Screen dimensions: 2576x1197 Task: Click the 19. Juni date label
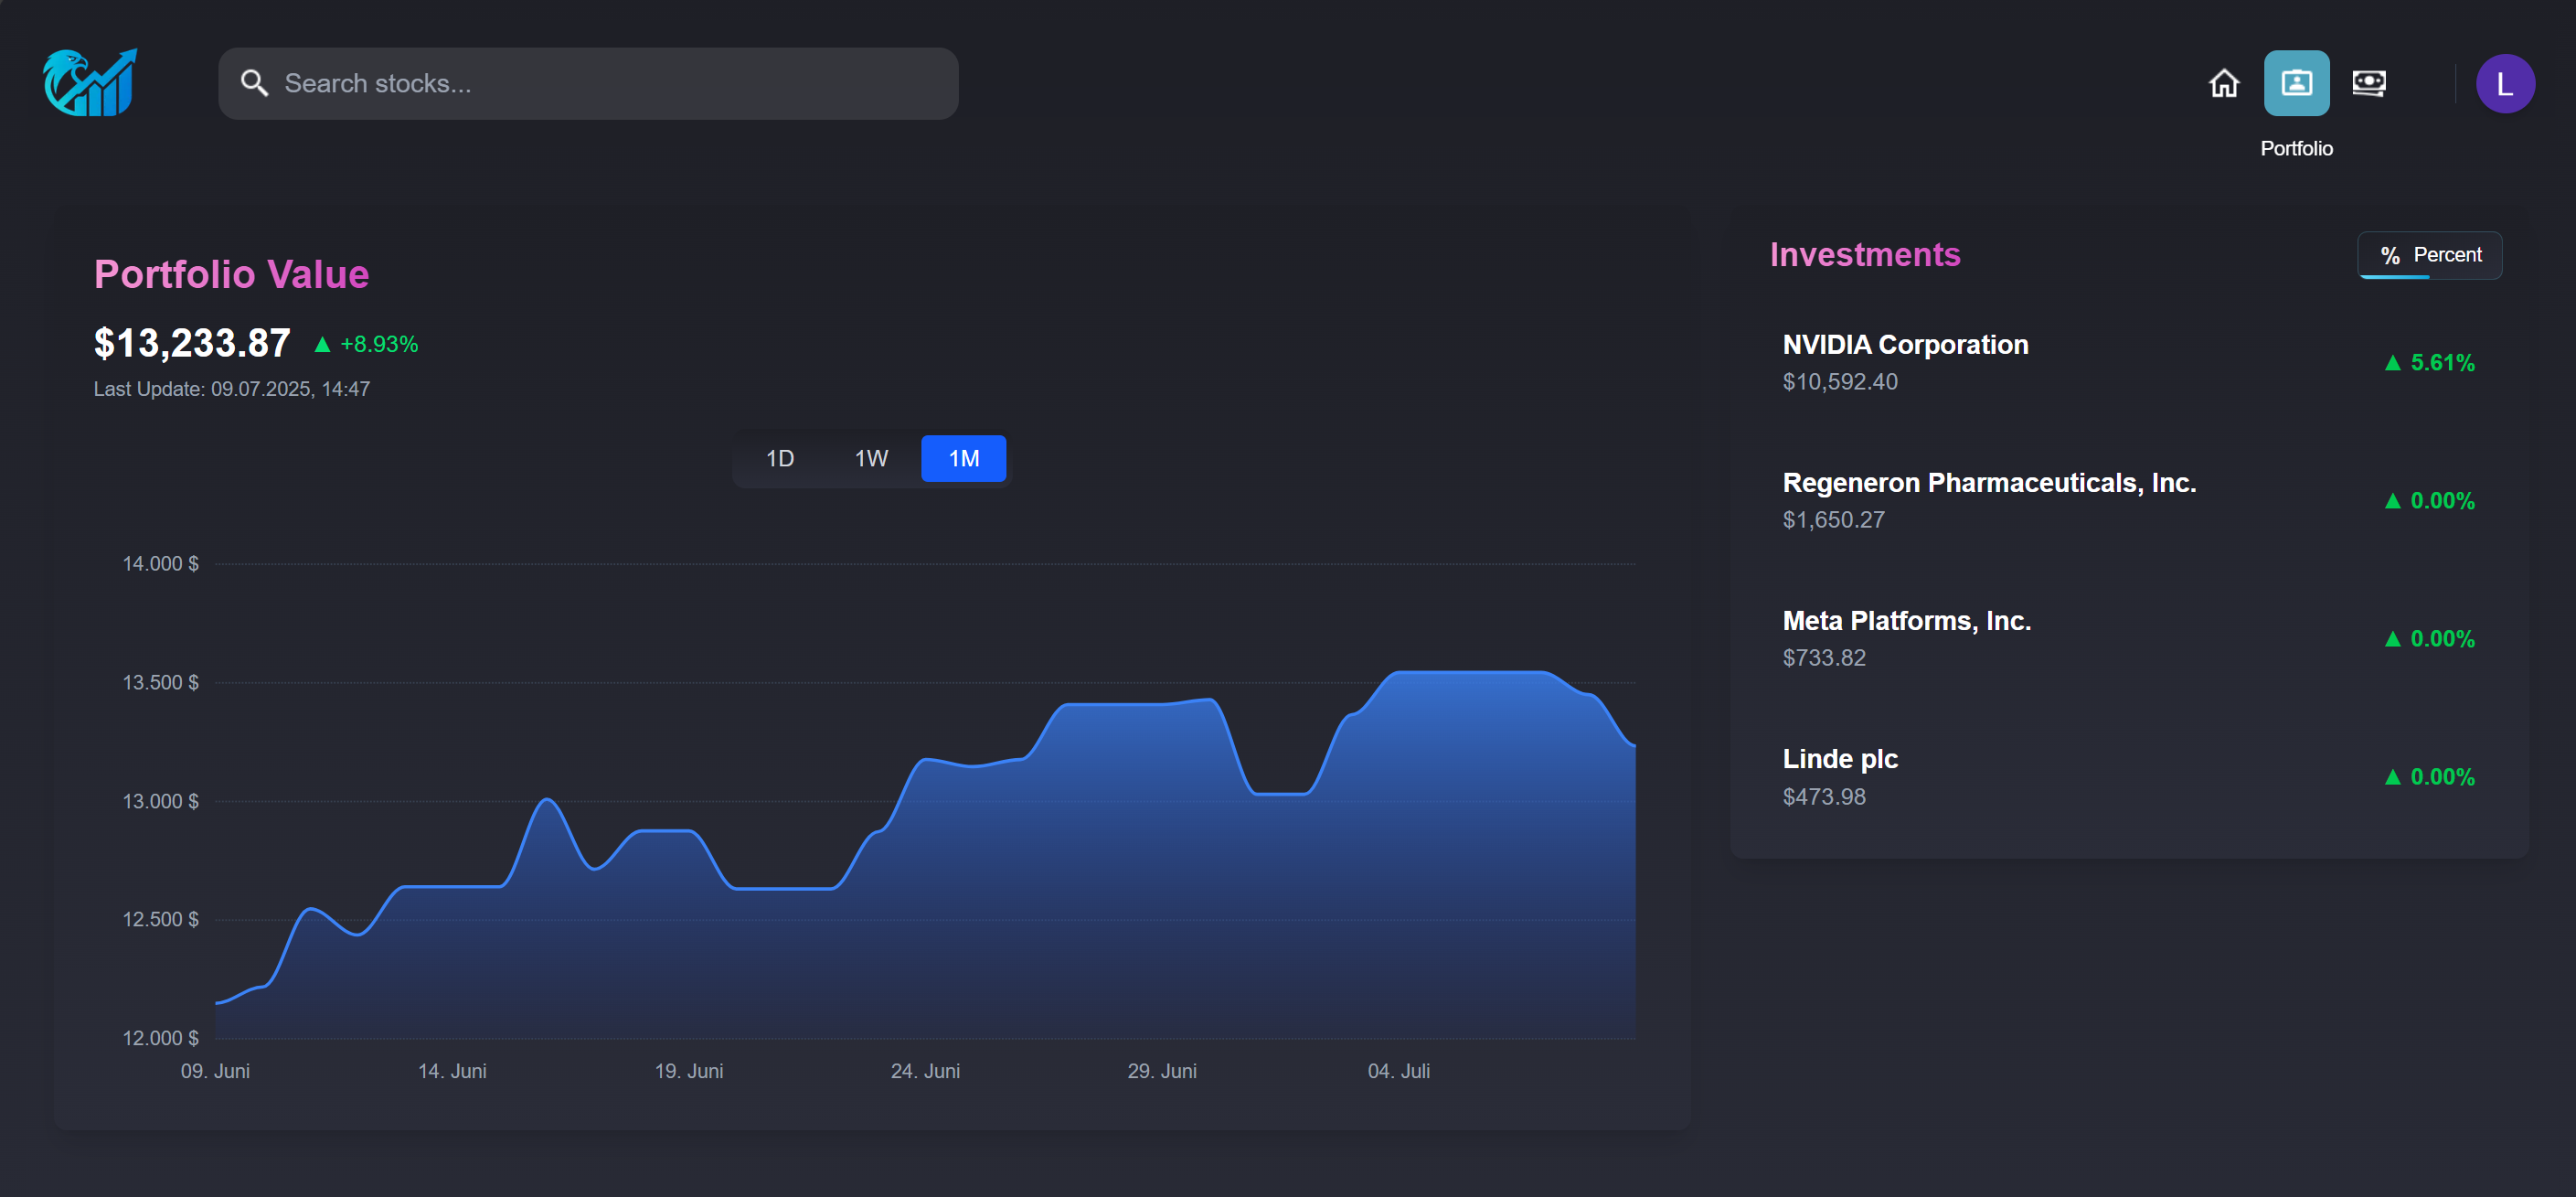(x=689, y=1072)
